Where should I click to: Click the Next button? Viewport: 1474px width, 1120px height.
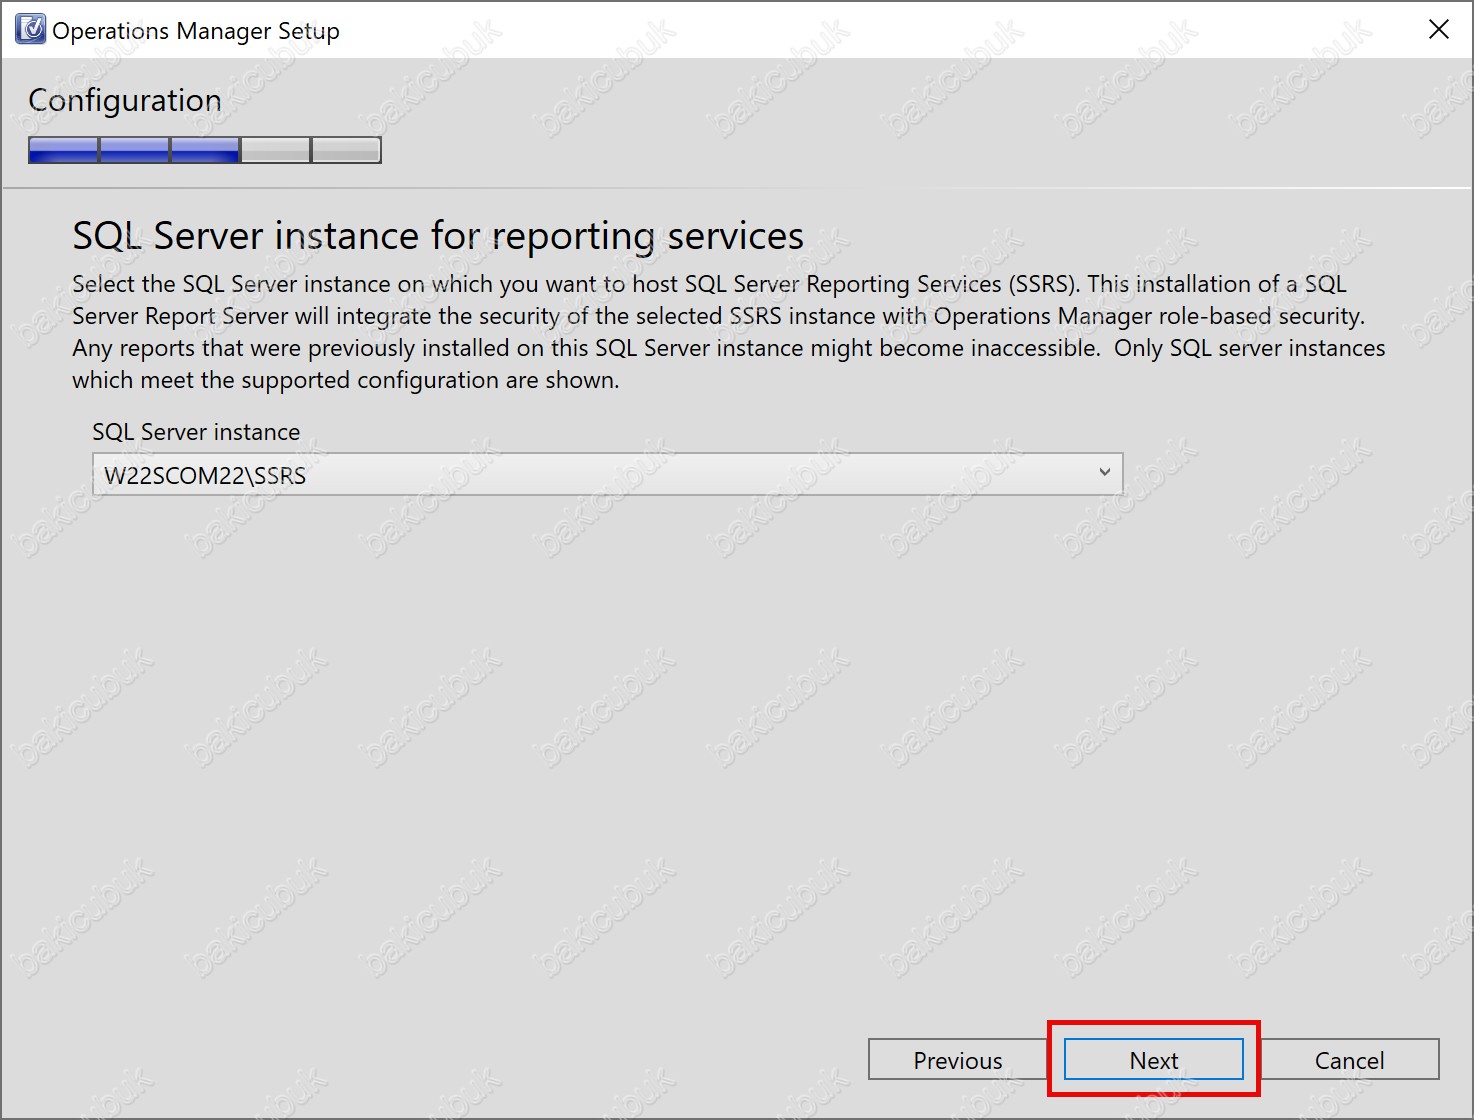pos(1153,1059)
